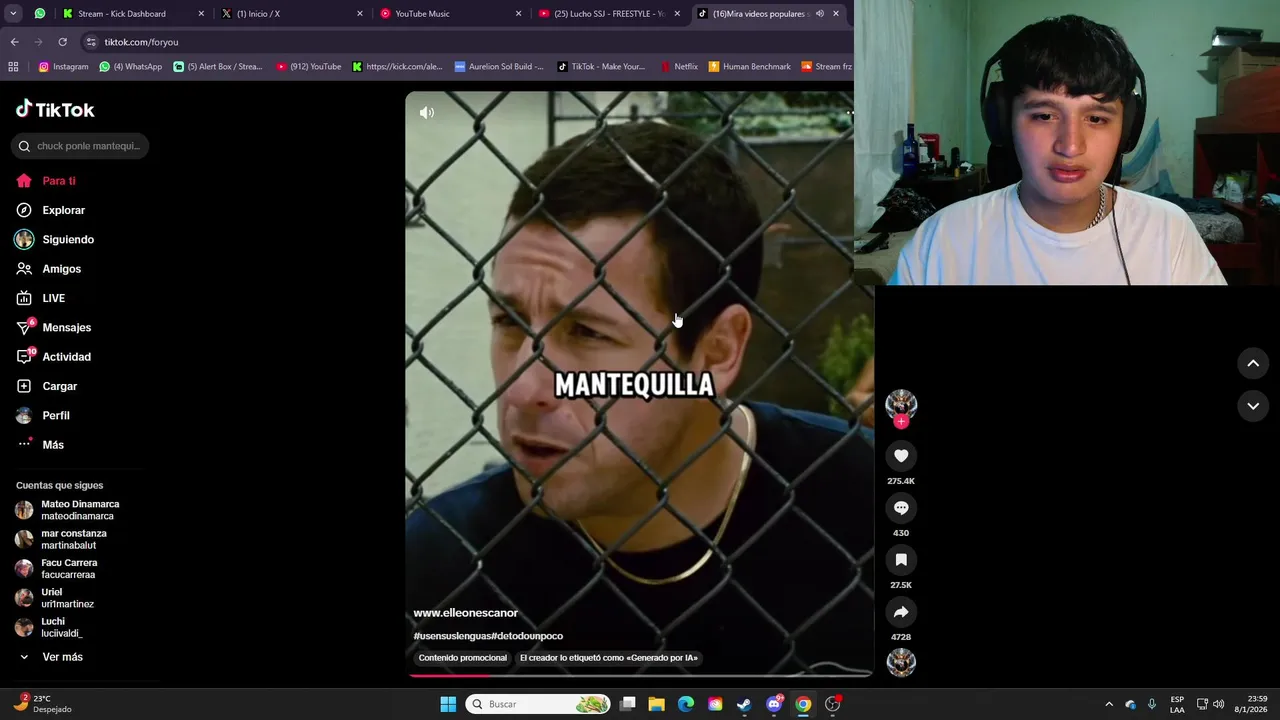This screenshot has height=720, width=1280.
Task: Open the Instagram bookmark
Action: [x=63, y=67]
